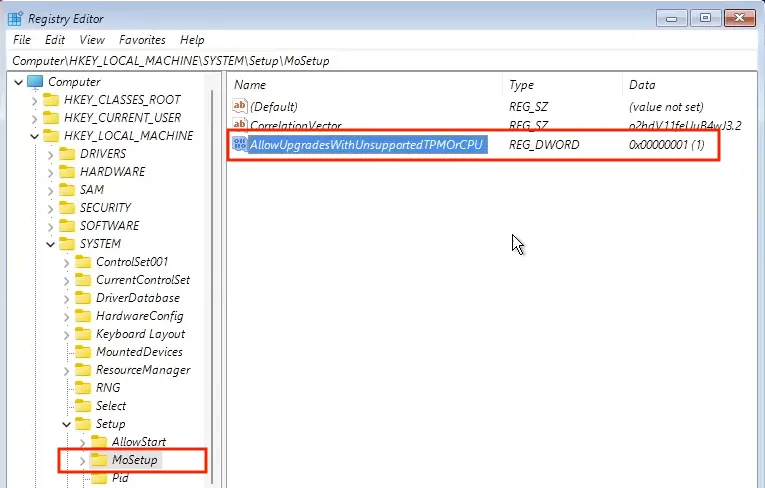Viewport: 765px width, 488px height.
Task: Select the DriverDatabase folder icon
Action: pyautogui.click(x=83, y=298)
